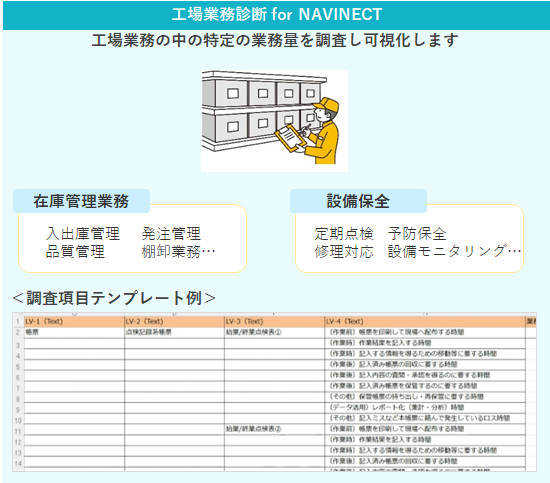
Task: Click row 10 cell about ロス時間
Action: pos(425,418)
